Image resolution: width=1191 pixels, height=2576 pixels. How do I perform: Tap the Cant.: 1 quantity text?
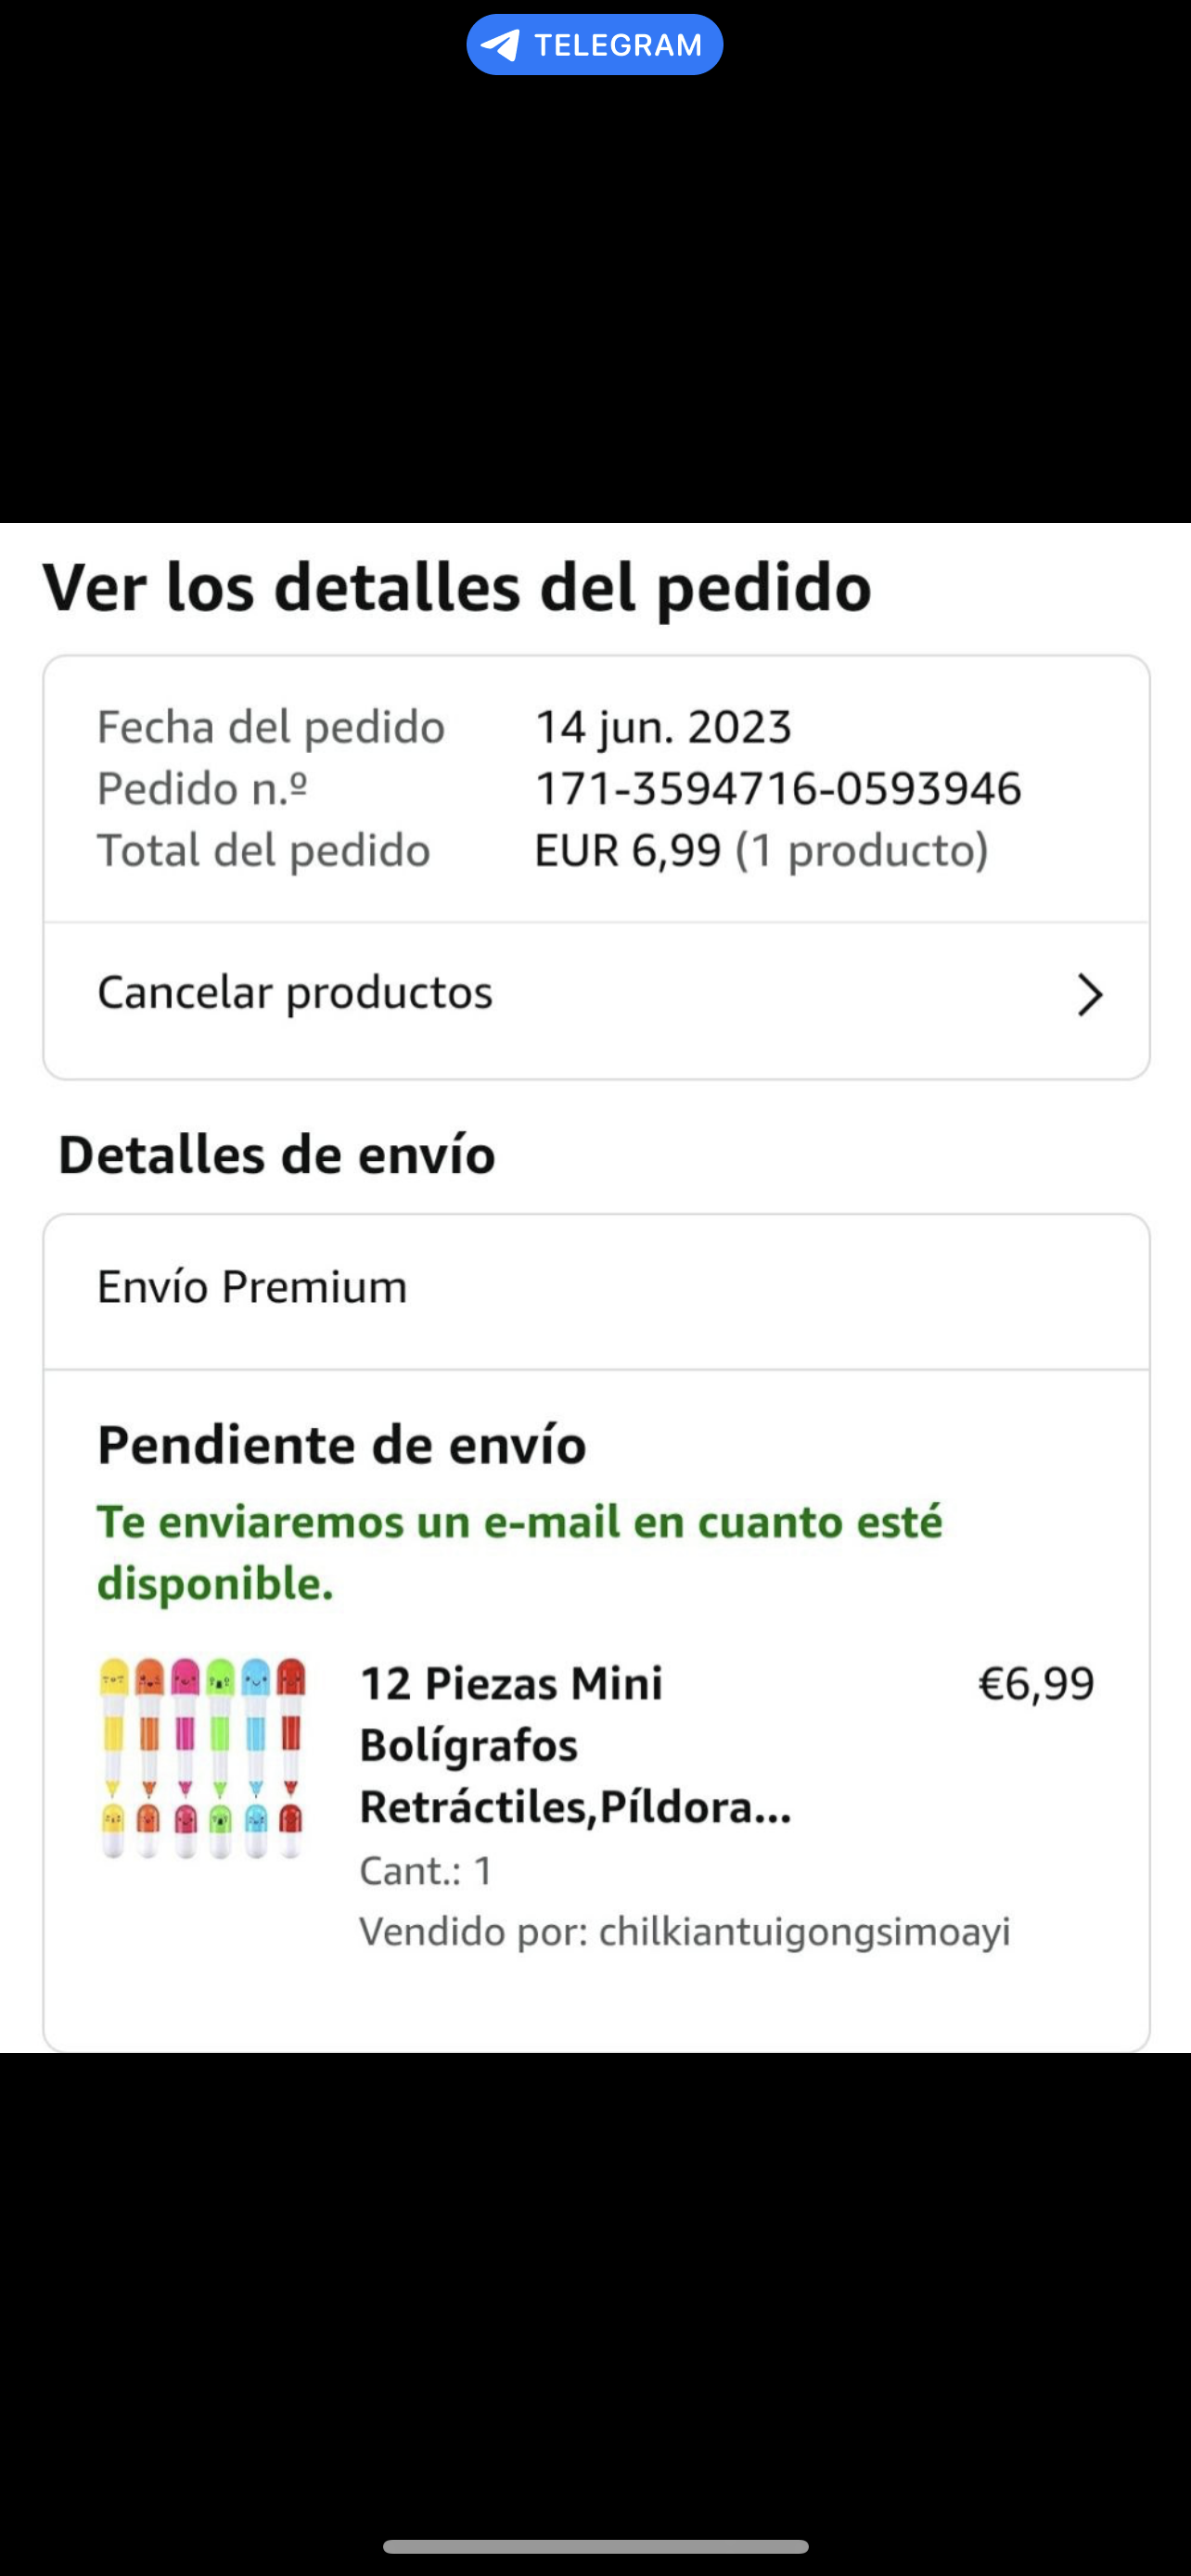pyautogui.click(x=426, y=1870)
